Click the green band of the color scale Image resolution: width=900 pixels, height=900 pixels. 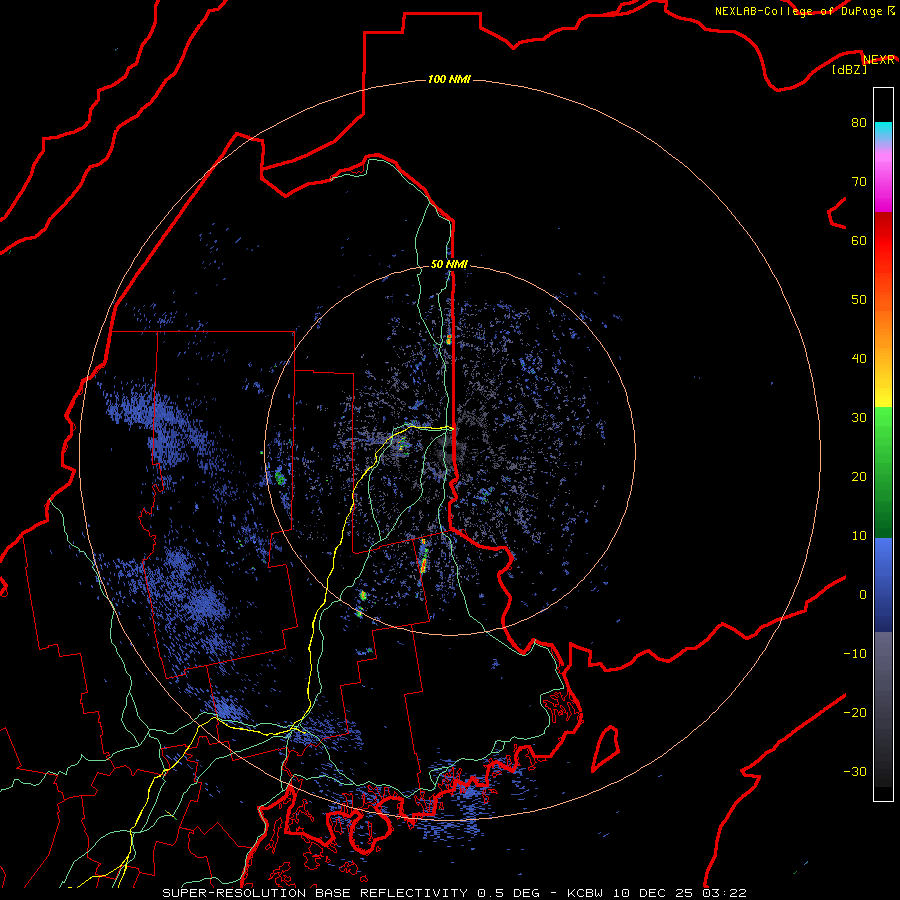(883, 472)
